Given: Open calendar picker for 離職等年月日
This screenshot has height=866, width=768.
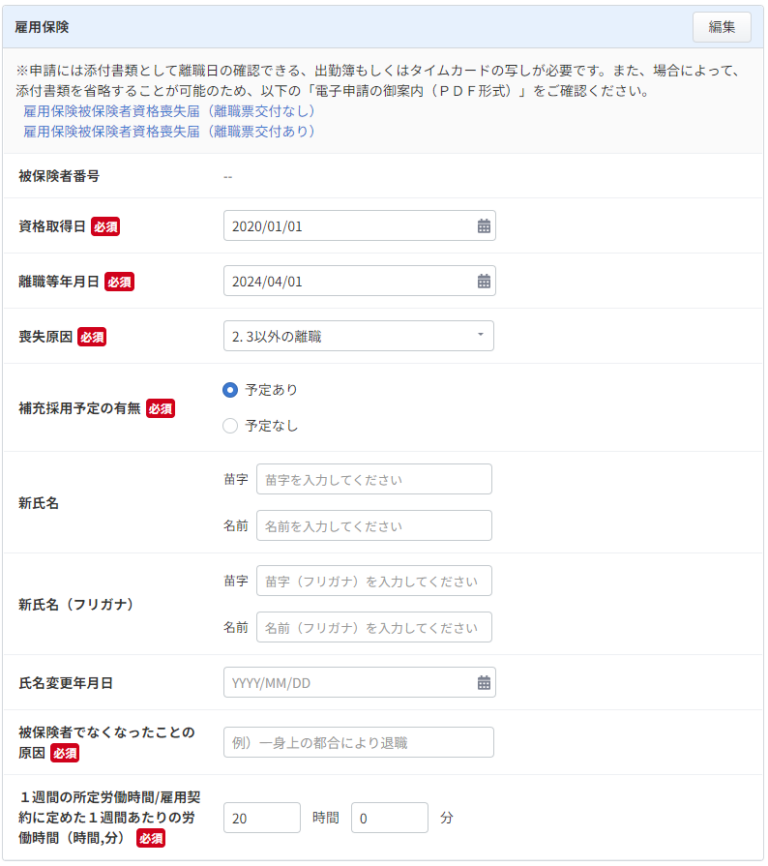Looking at the screenshot, I should pyautogui.click(x=484, y=281).
